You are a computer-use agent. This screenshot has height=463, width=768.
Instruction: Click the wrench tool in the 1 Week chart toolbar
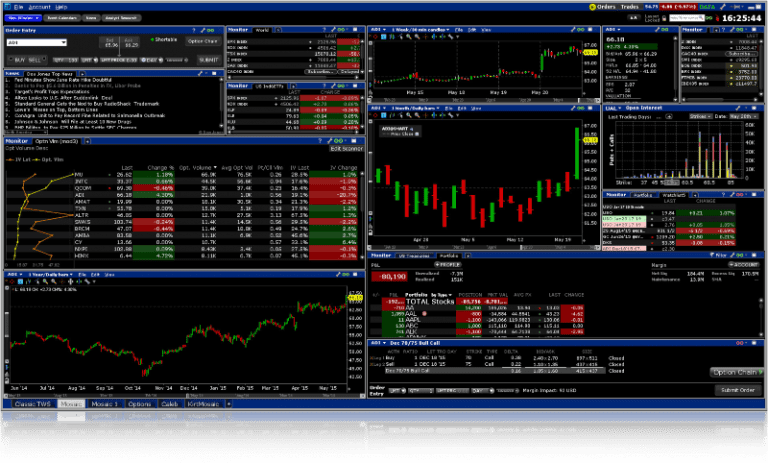450,37
